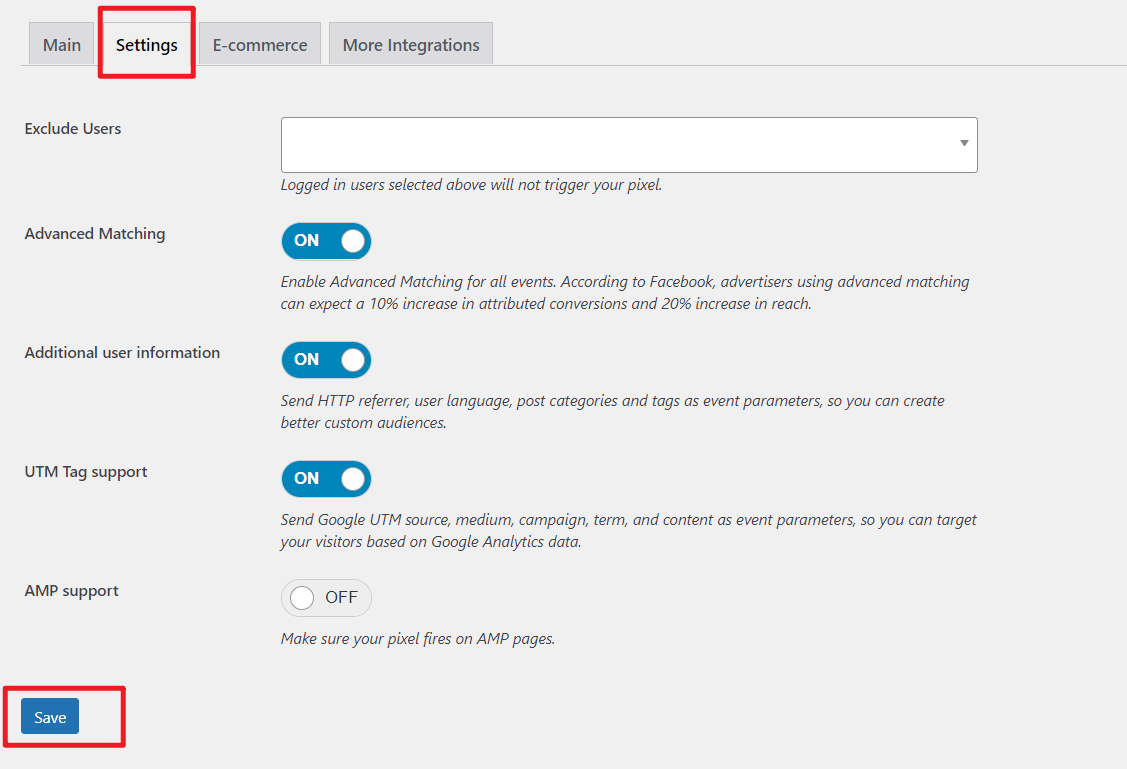Go to More Integrations tab
Image resolution: width=1127 pixels, height=769 pixels.
(x=411, y=45)
